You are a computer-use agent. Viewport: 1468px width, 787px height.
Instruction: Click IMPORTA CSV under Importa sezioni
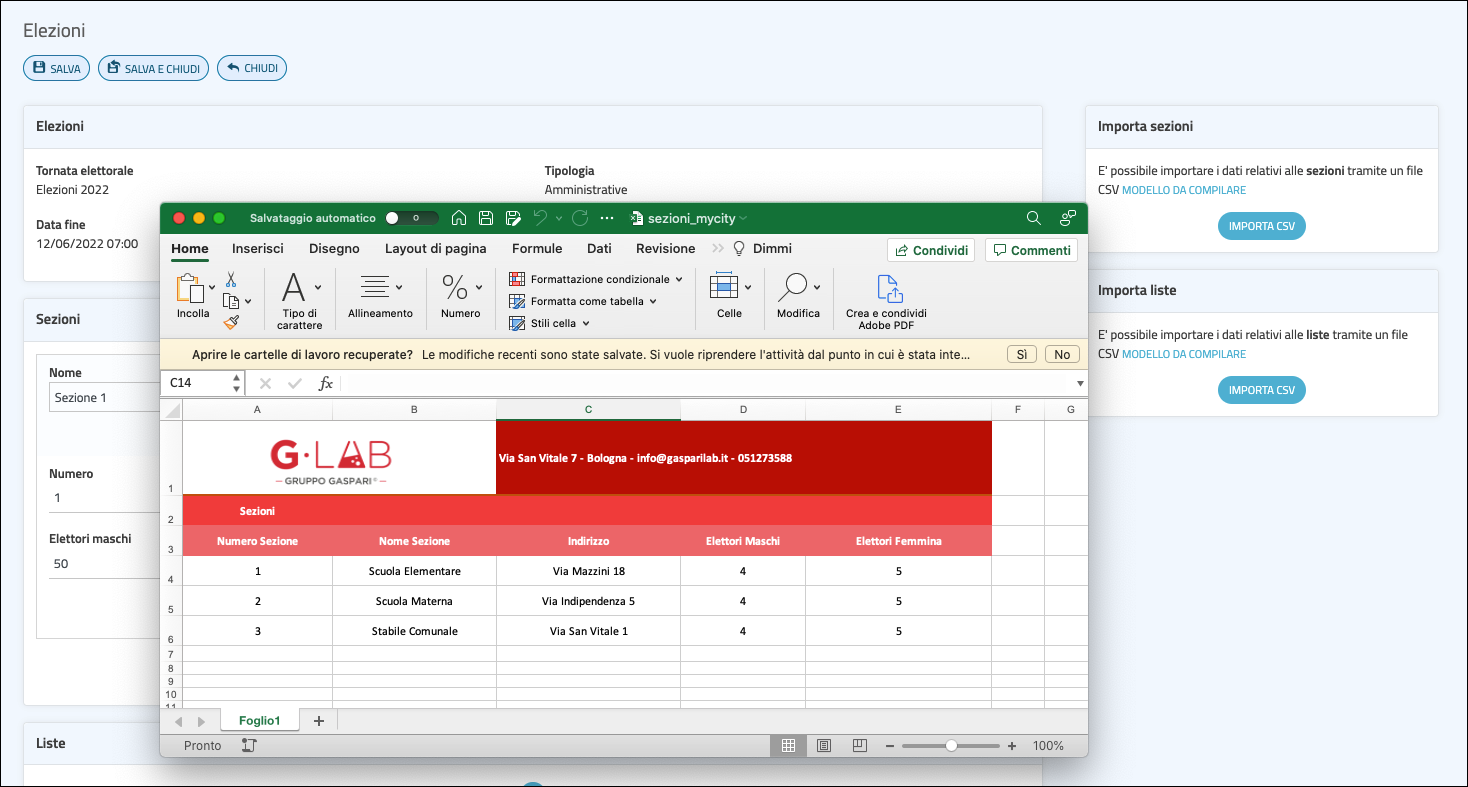pyautogui.click(x=1261, y=226)
